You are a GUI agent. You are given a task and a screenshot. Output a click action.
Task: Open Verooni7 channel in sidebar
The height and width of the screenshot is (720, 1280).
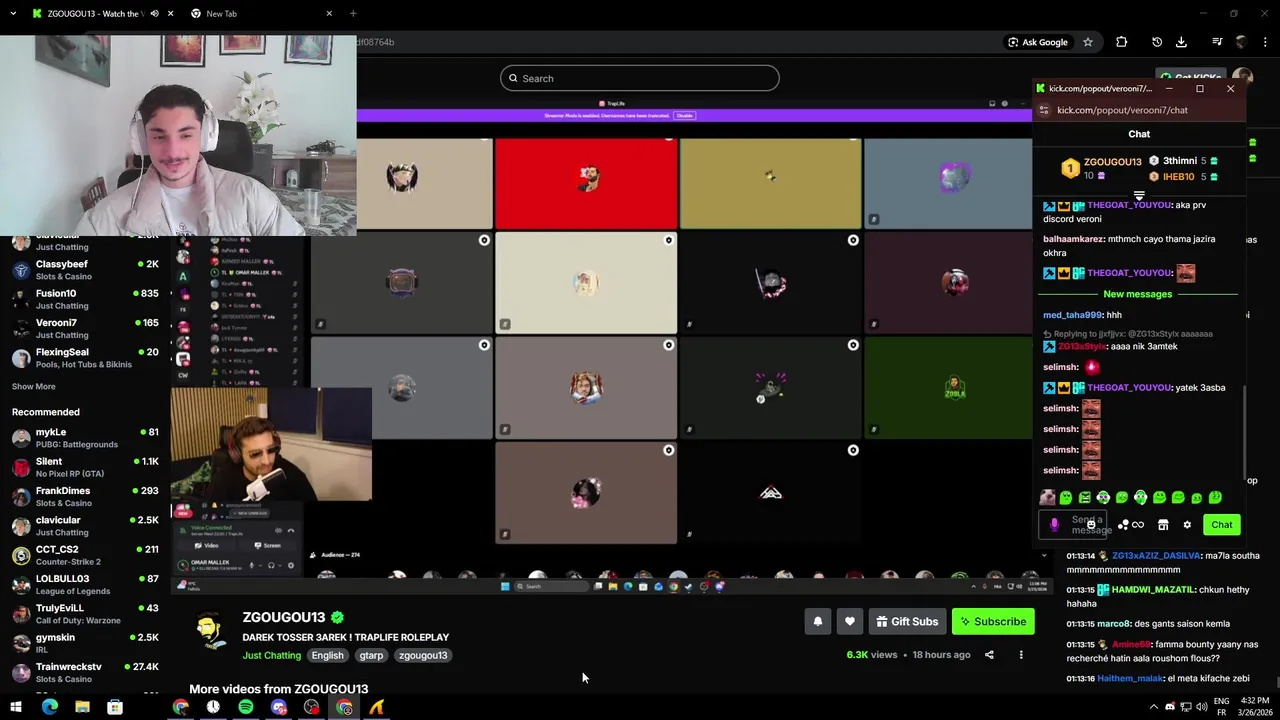point(85,328)
